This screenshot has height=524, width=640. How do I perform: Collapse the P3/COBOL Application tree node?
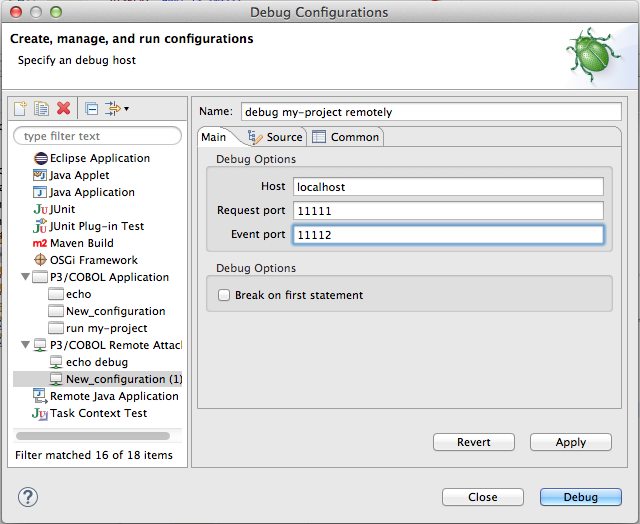tap(25, 277)
